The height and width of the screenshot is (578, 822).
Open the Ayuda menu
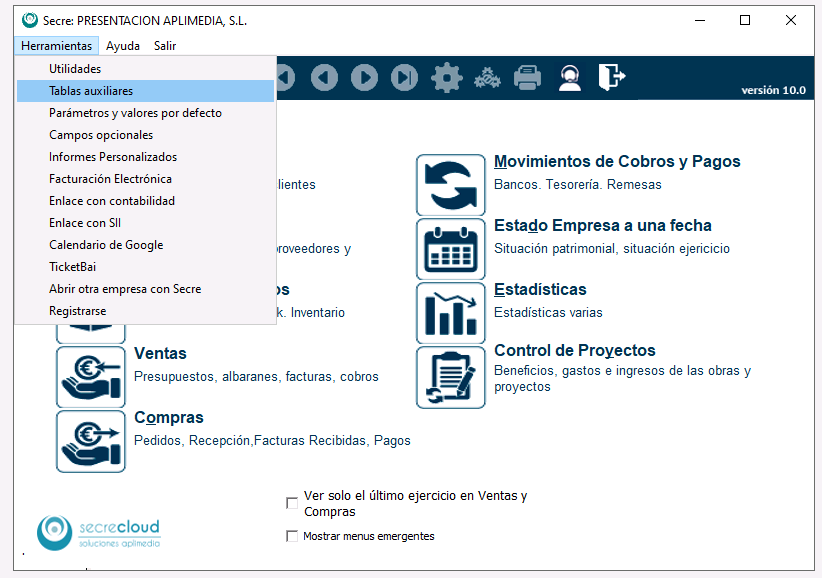point(123,45)
